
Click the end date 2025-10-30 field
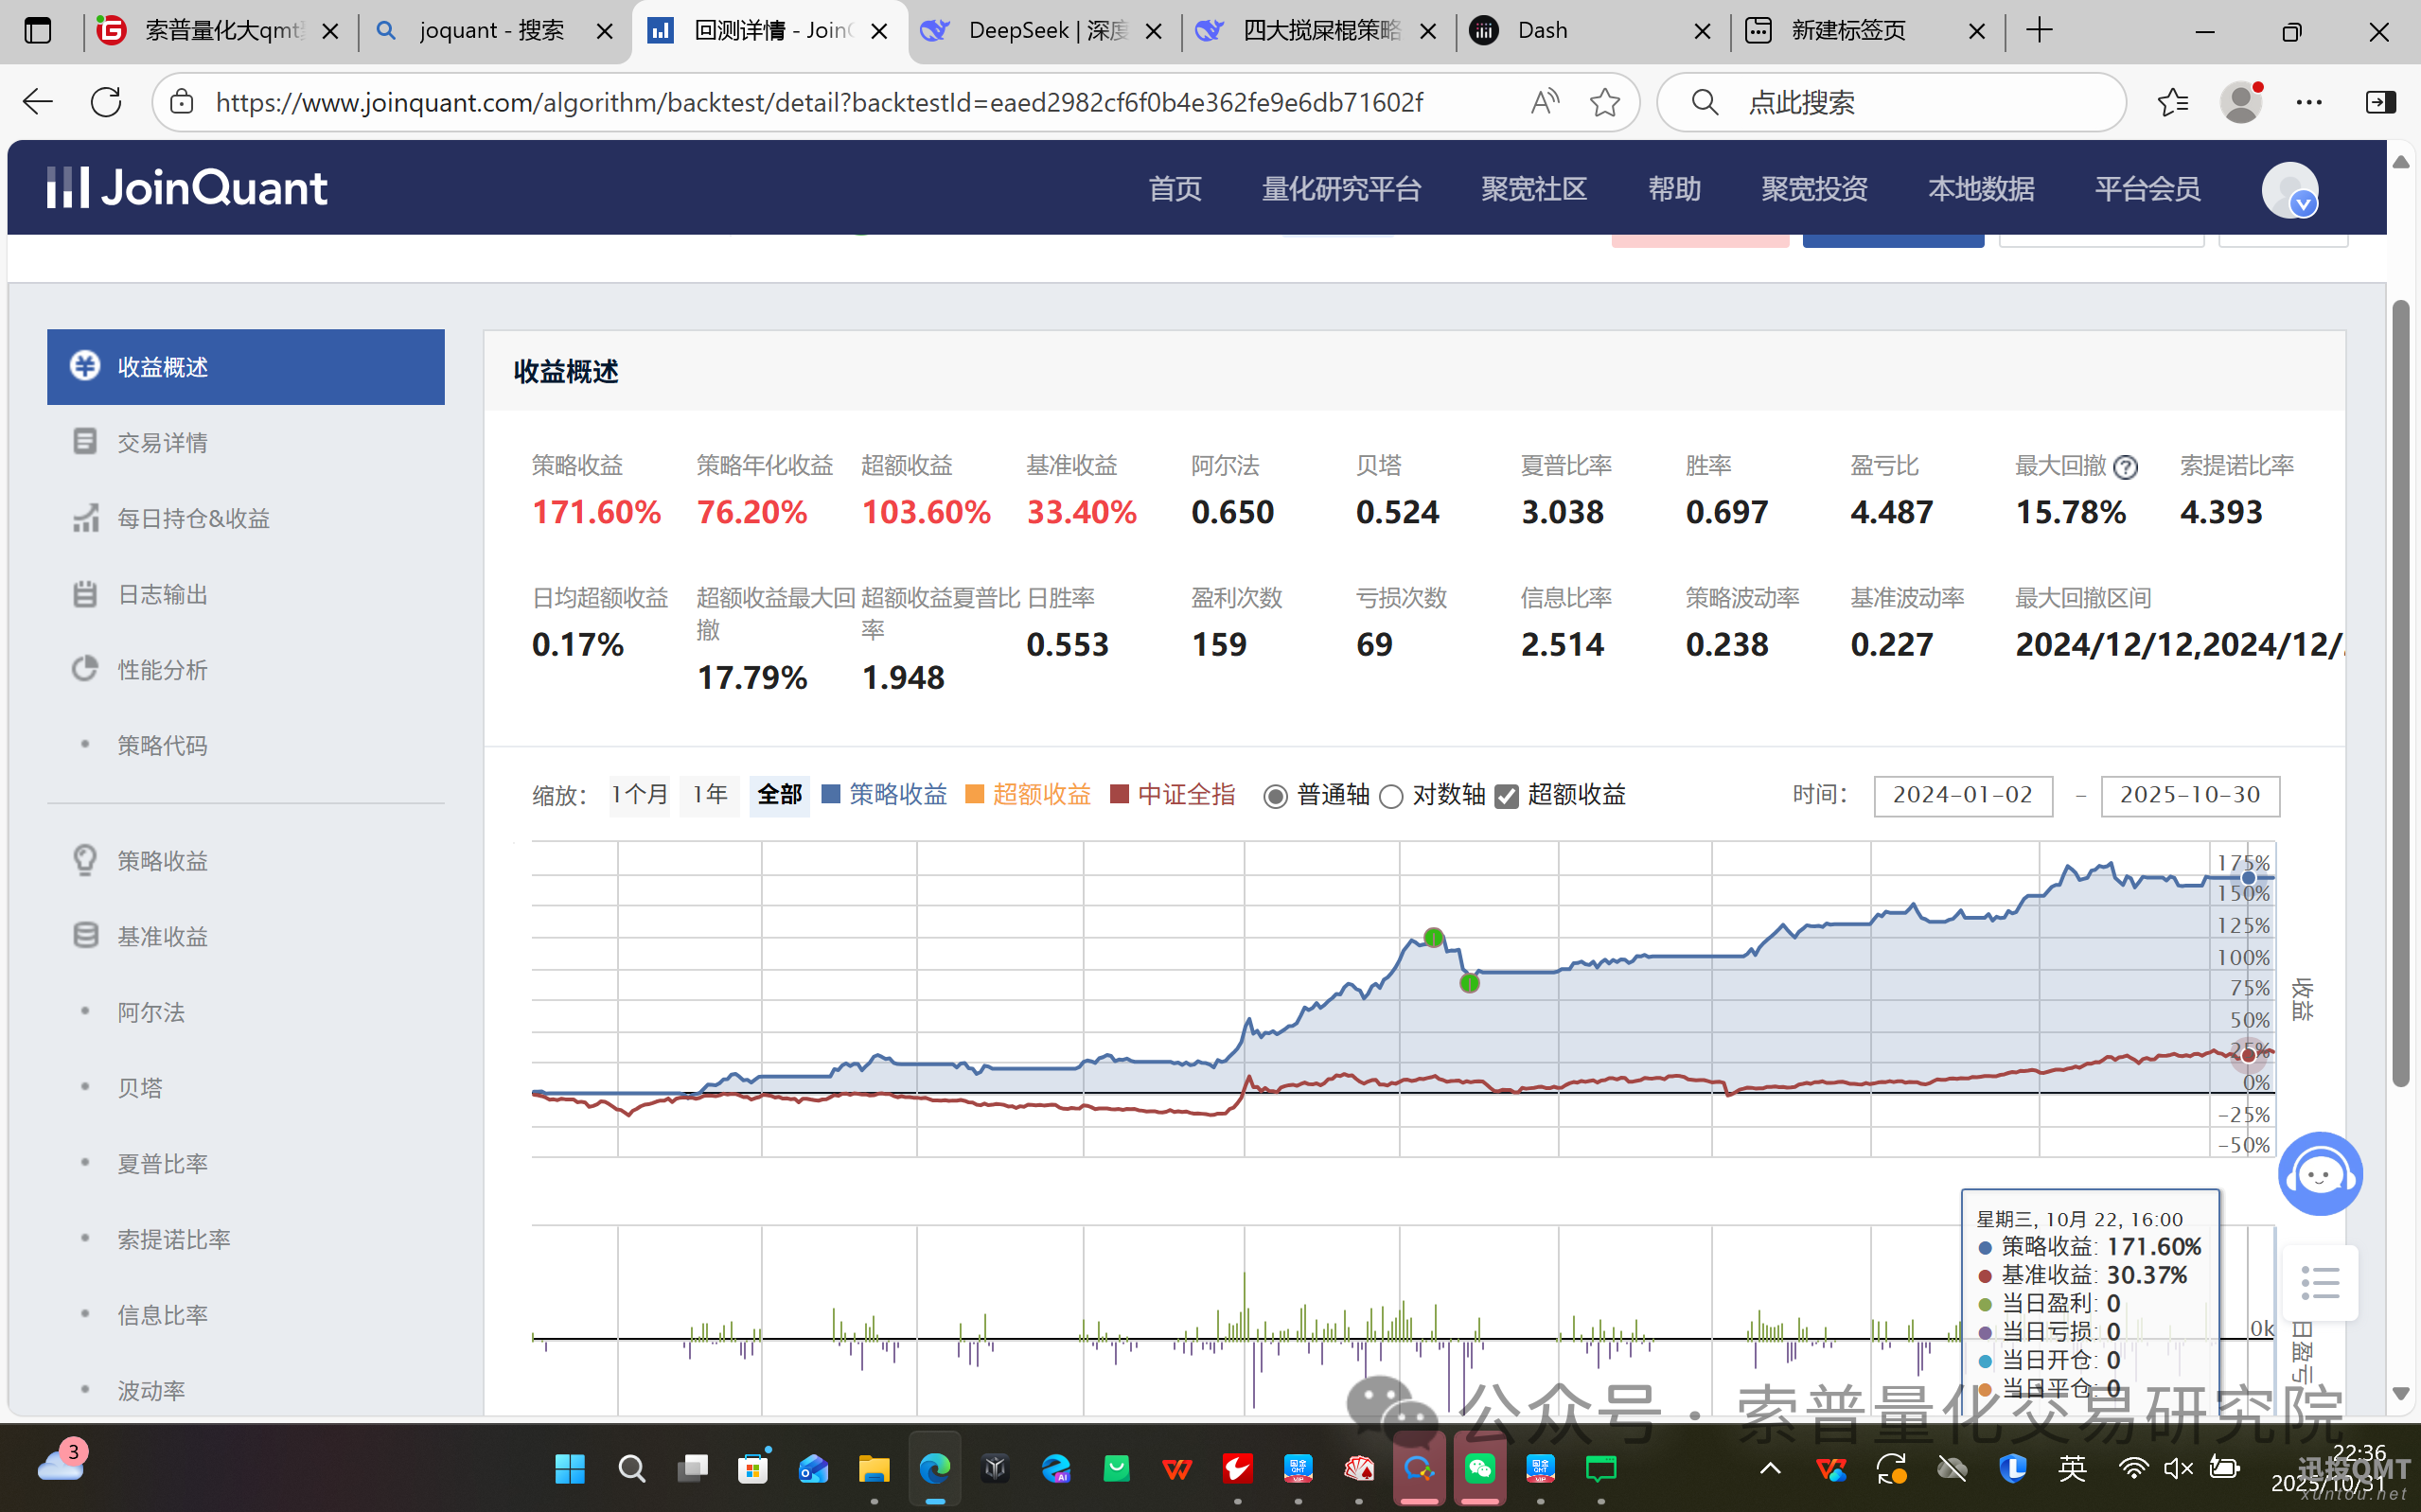coord(2189,795)
